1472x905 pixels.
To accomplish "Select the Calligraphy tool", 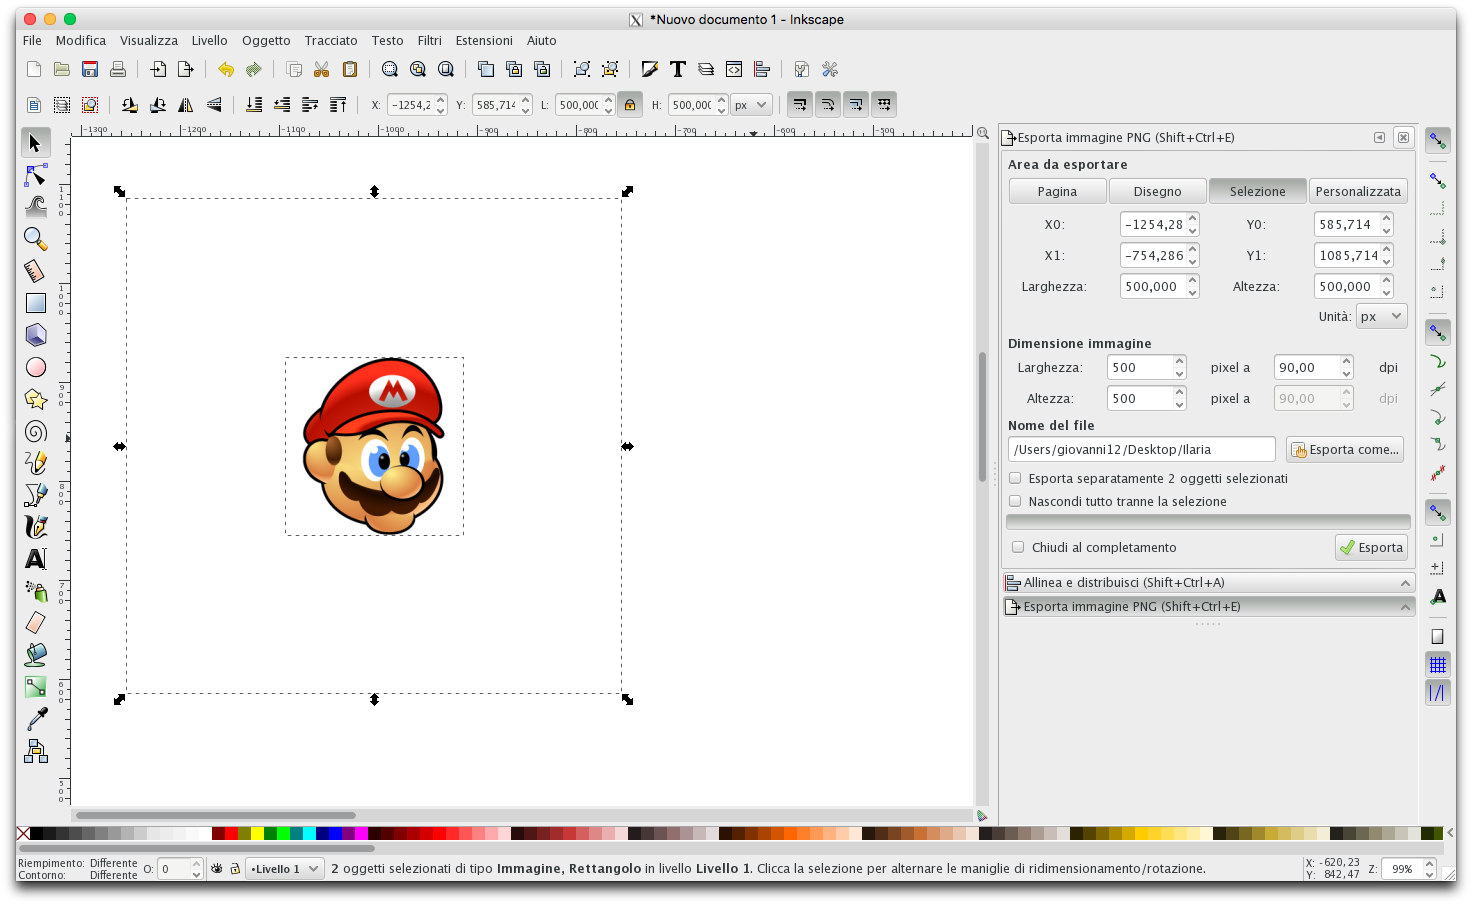I will (x=36, y=527).
